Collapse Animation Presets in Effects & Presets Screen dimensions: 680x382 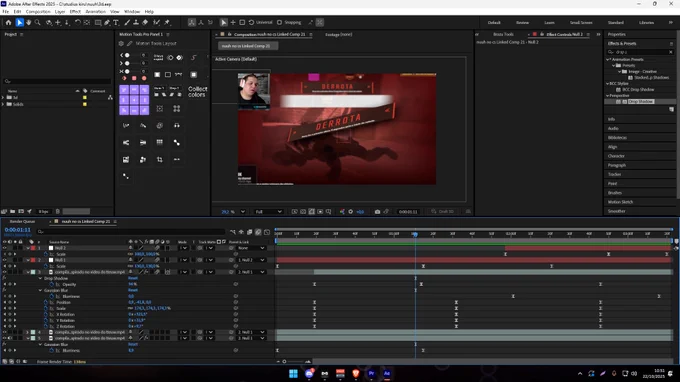608,59
